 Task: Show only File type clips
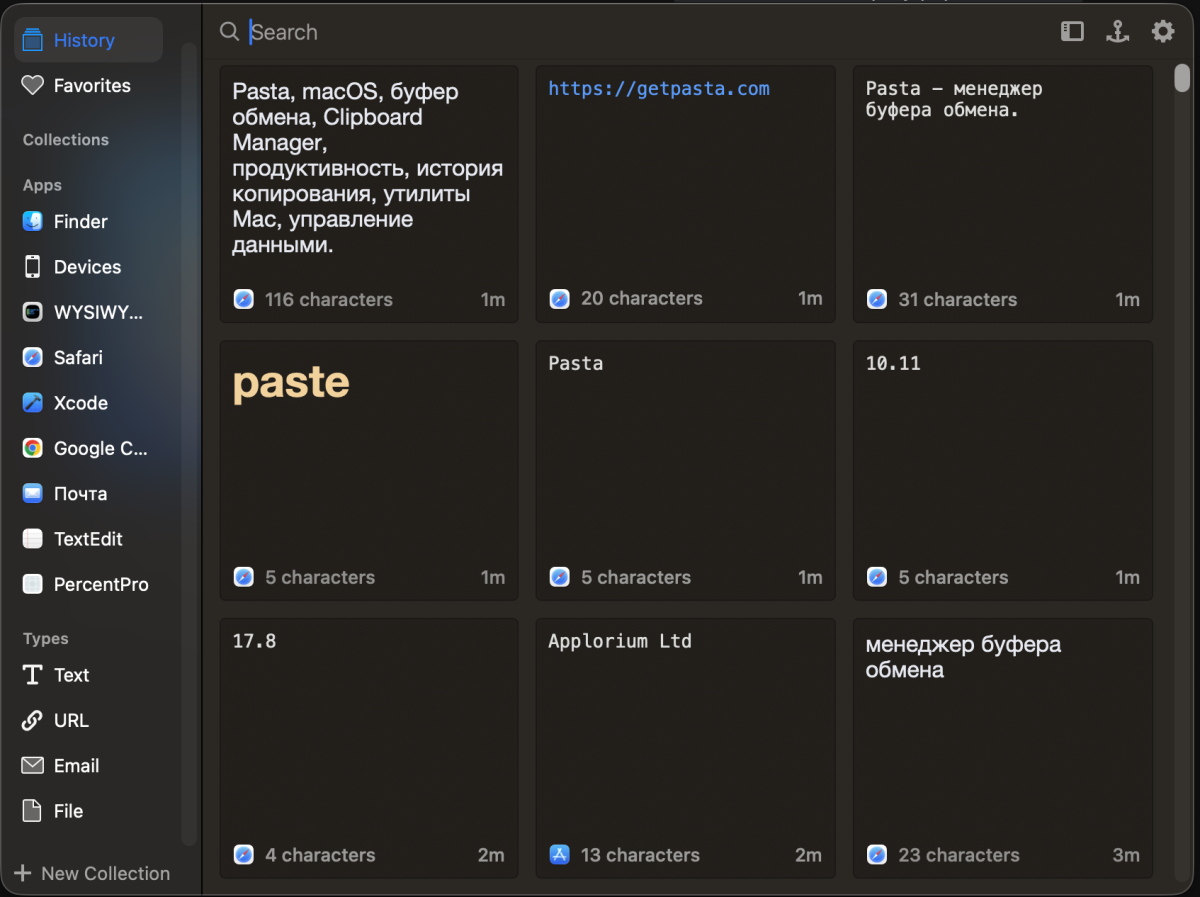[x=88, y=811]
